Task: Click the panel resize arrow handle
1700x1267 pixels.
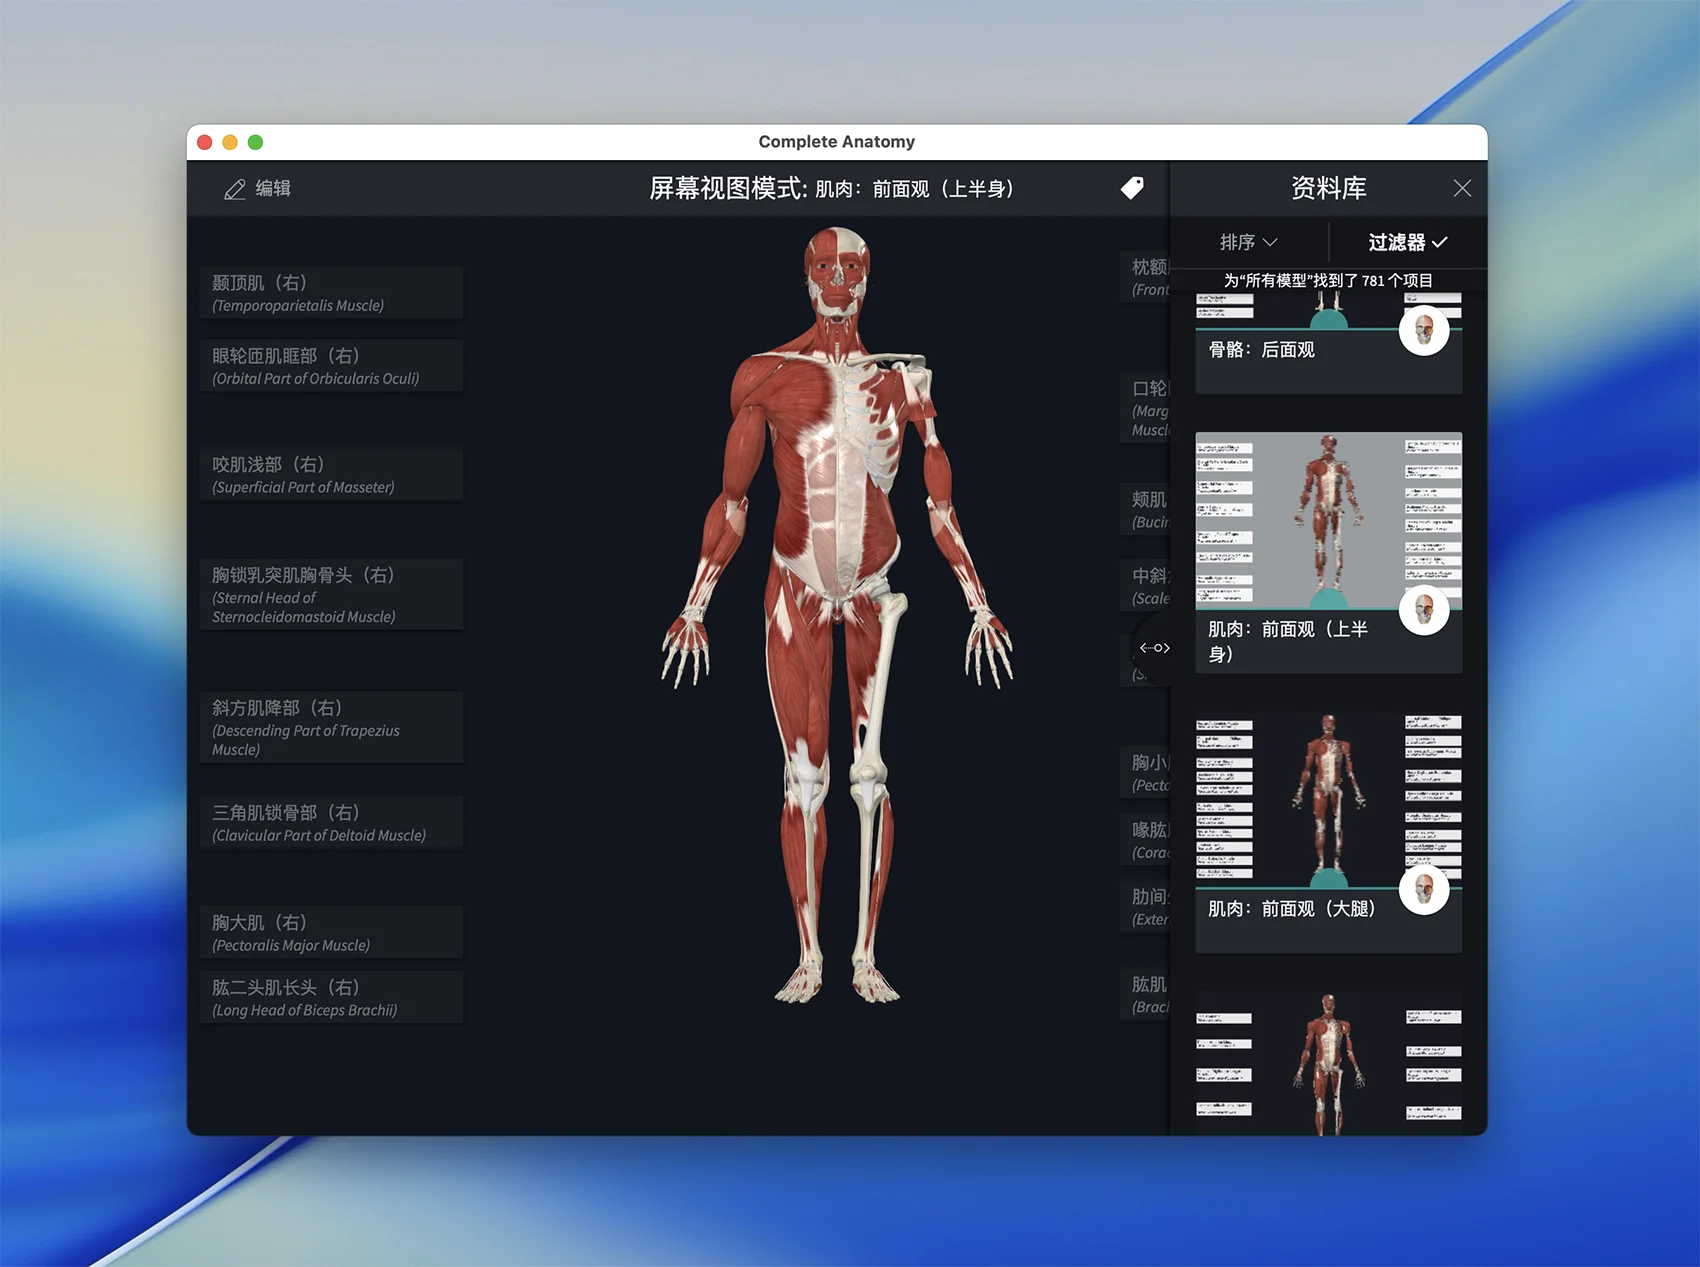Action: click(x=1154, y=648)
